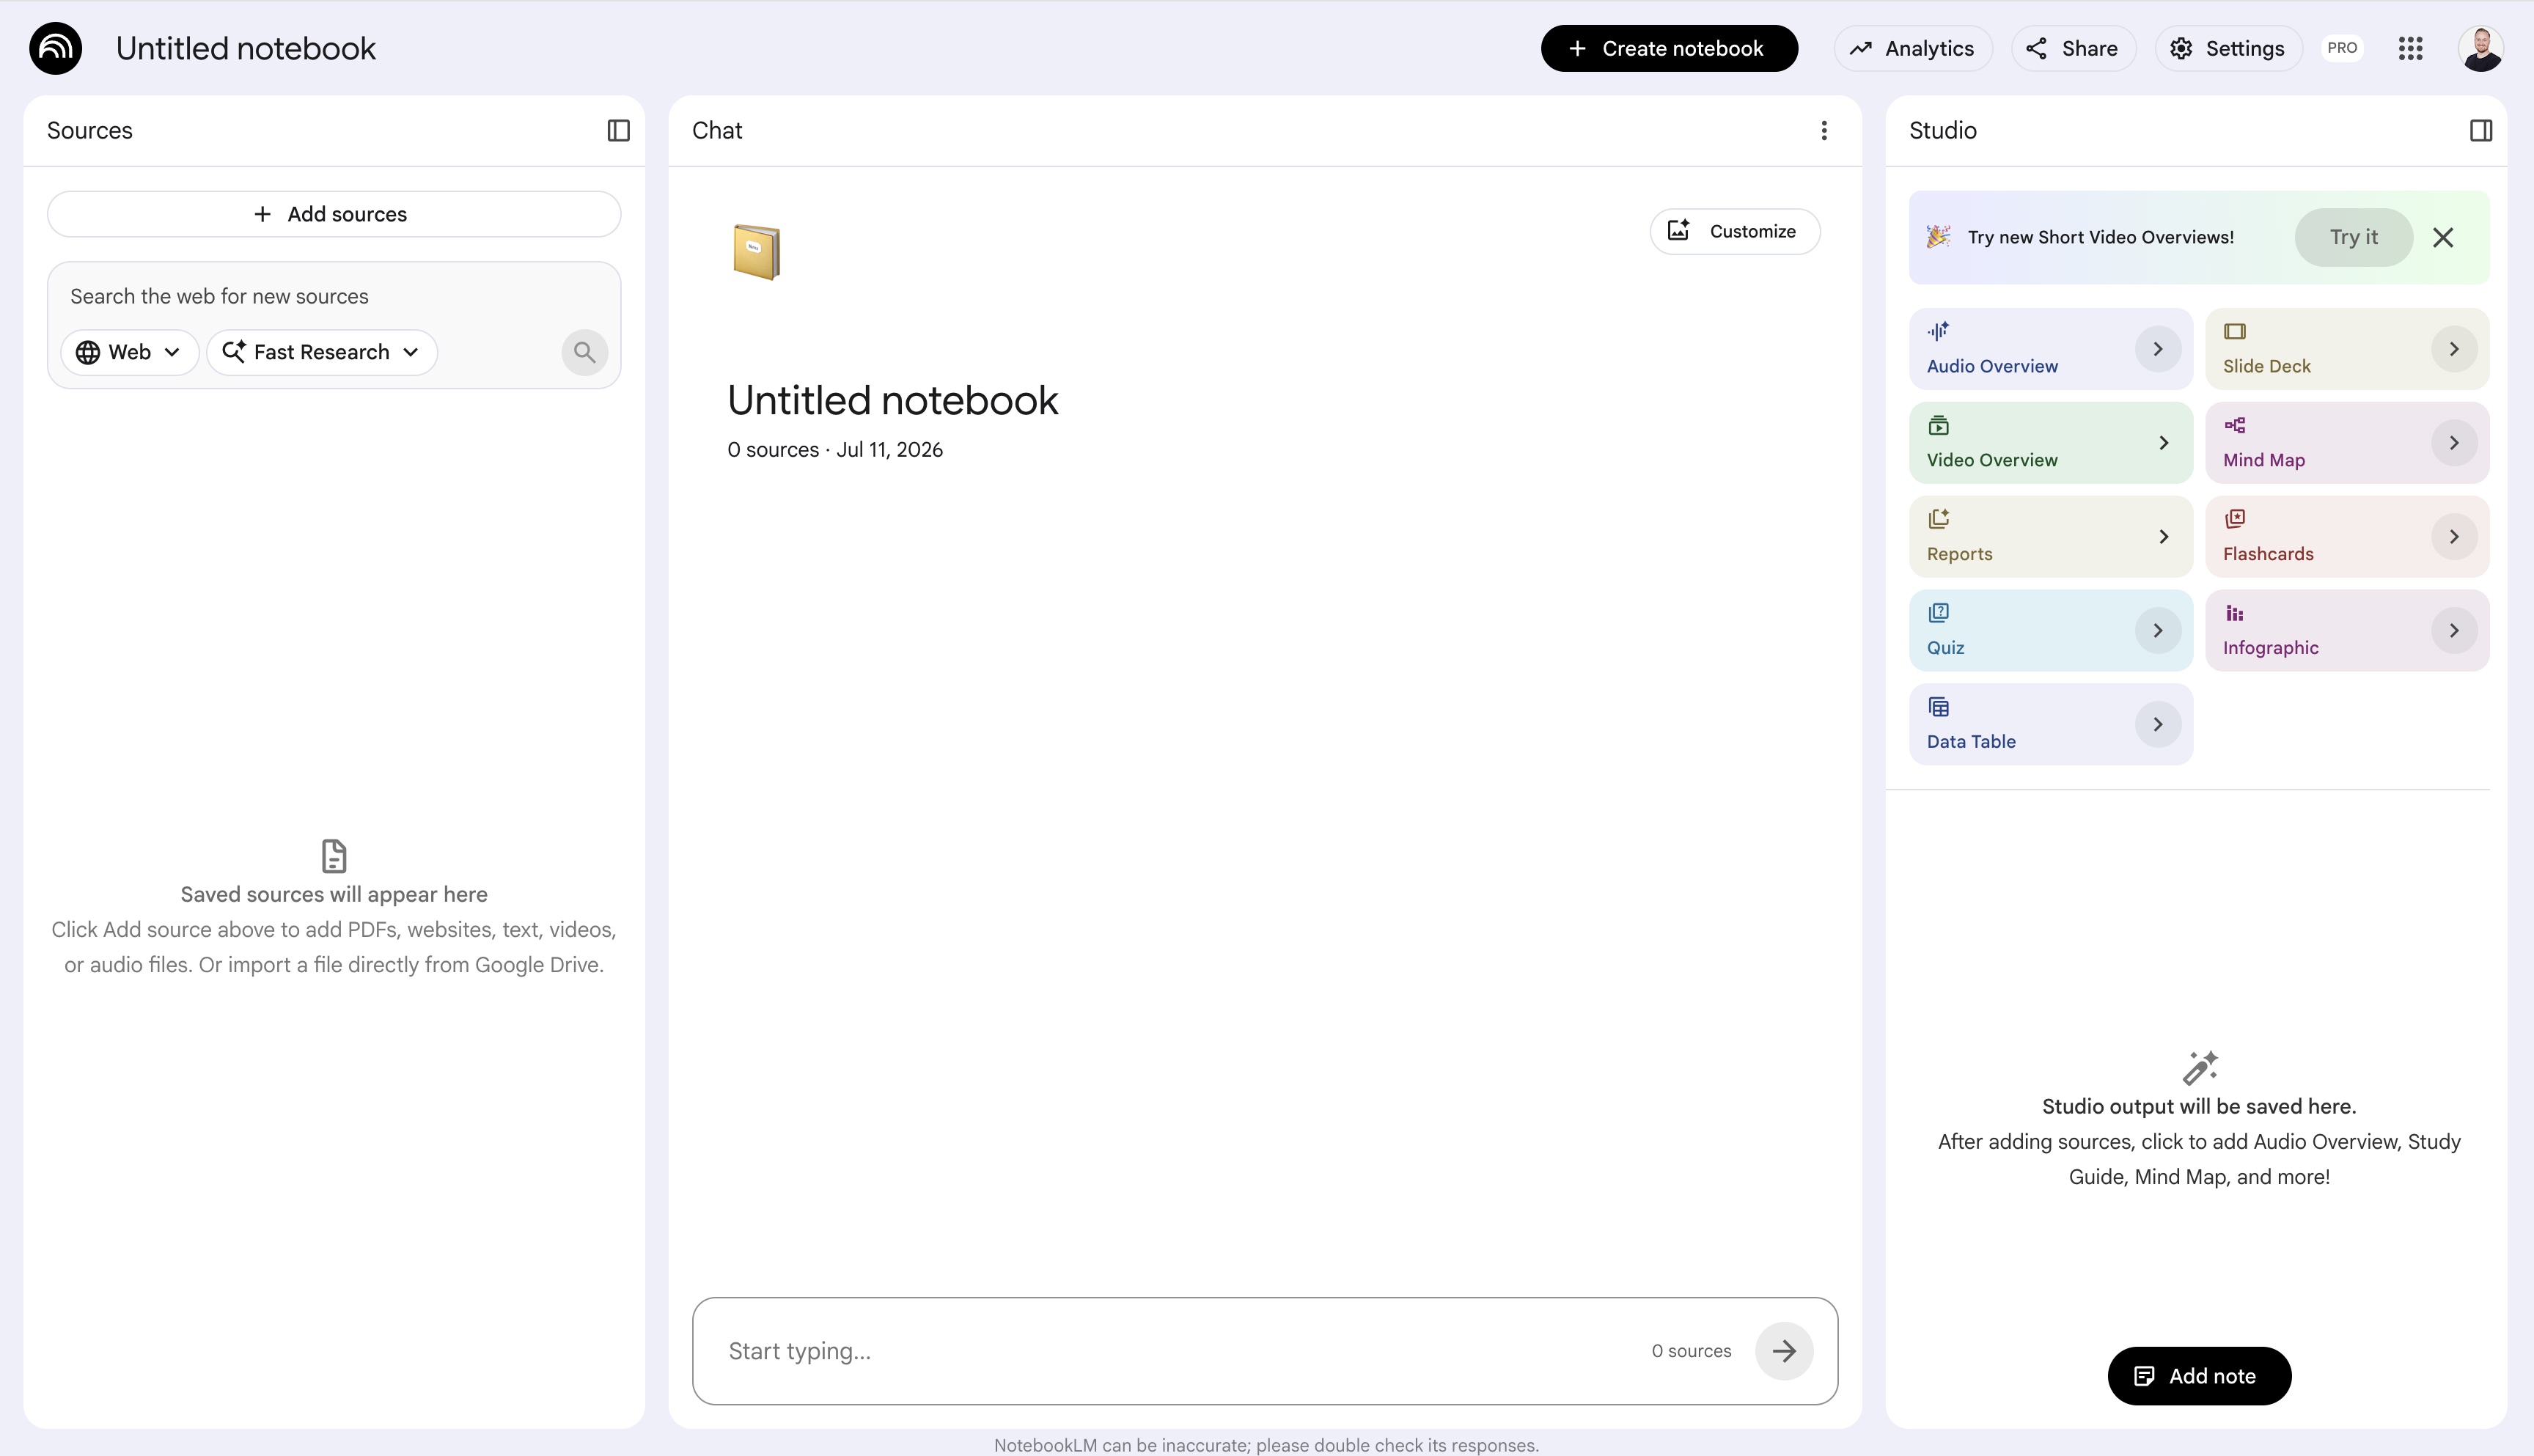Click the web search magnifier button
2534x1456 pixels.
point(584,352)
